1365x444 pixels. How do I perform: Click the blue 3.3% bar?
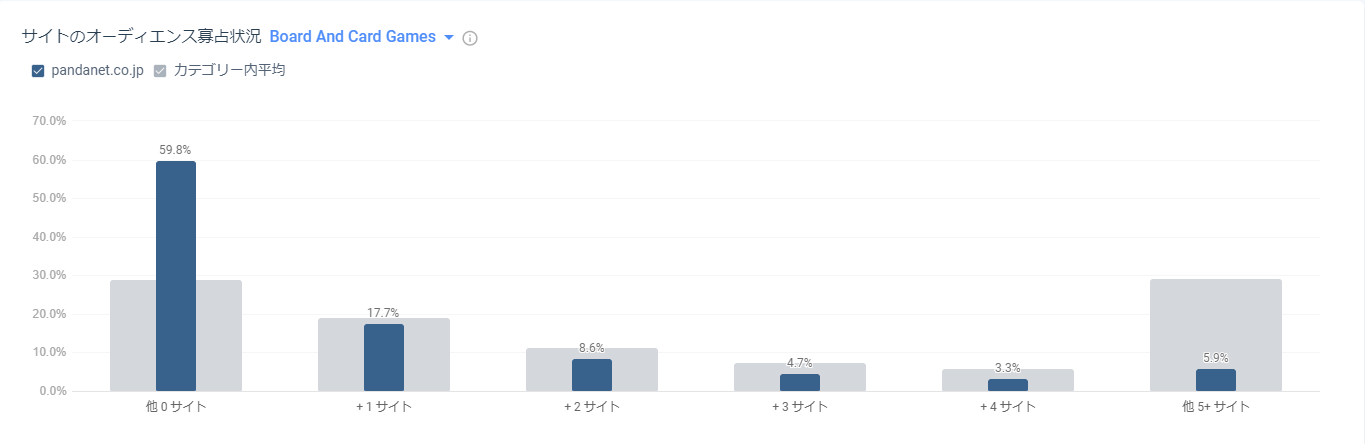(1008, 385)
